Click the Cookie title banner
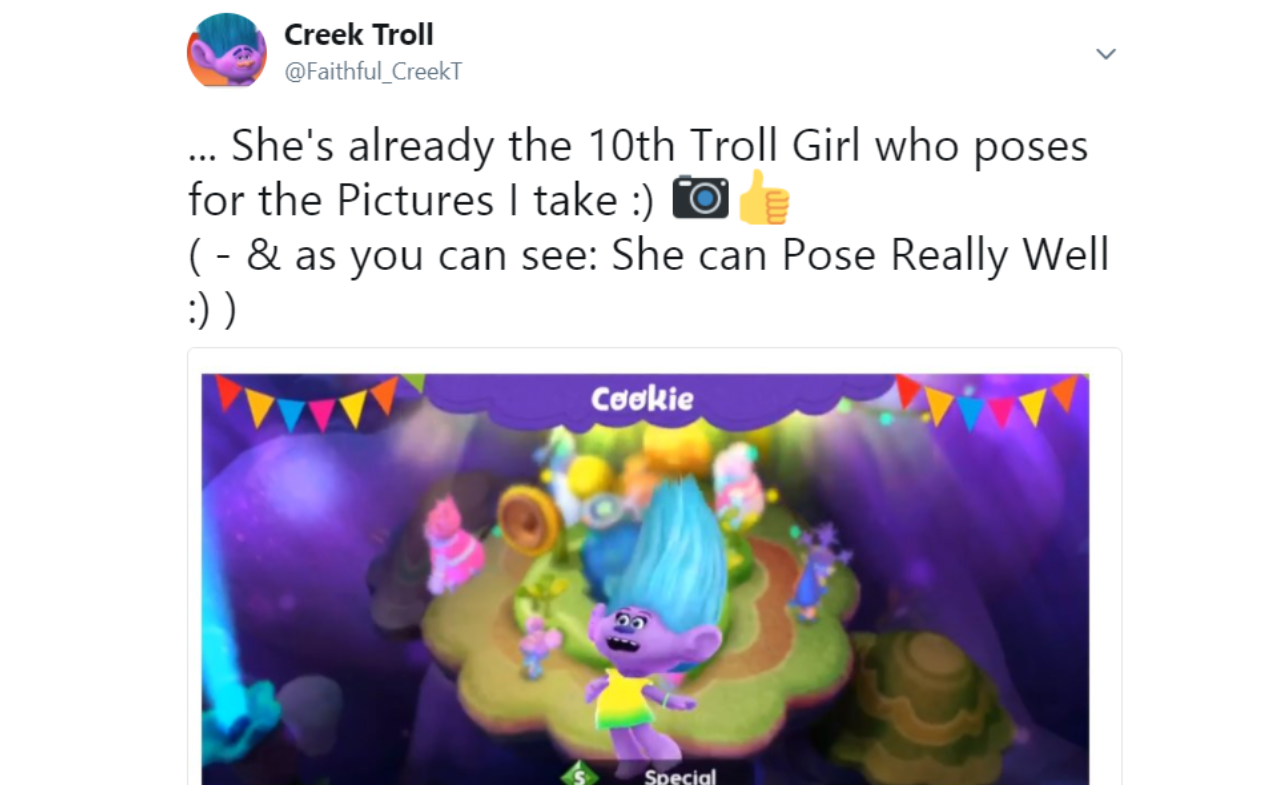The width and height of the screenshot is (1276, 797). coord(641,400)
